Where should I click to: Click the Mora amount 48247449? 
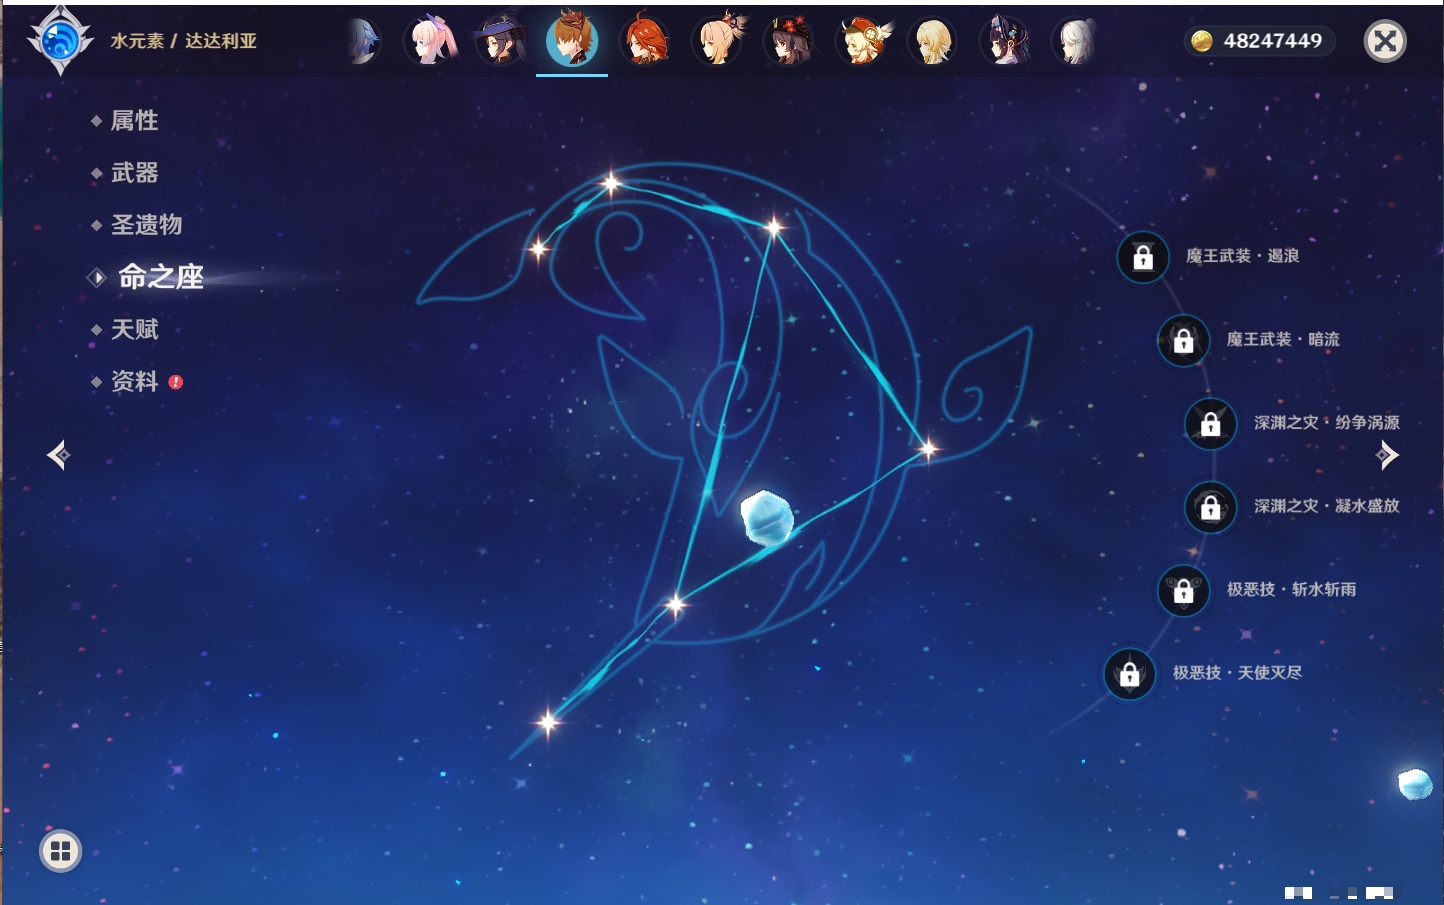[1273, 41]
